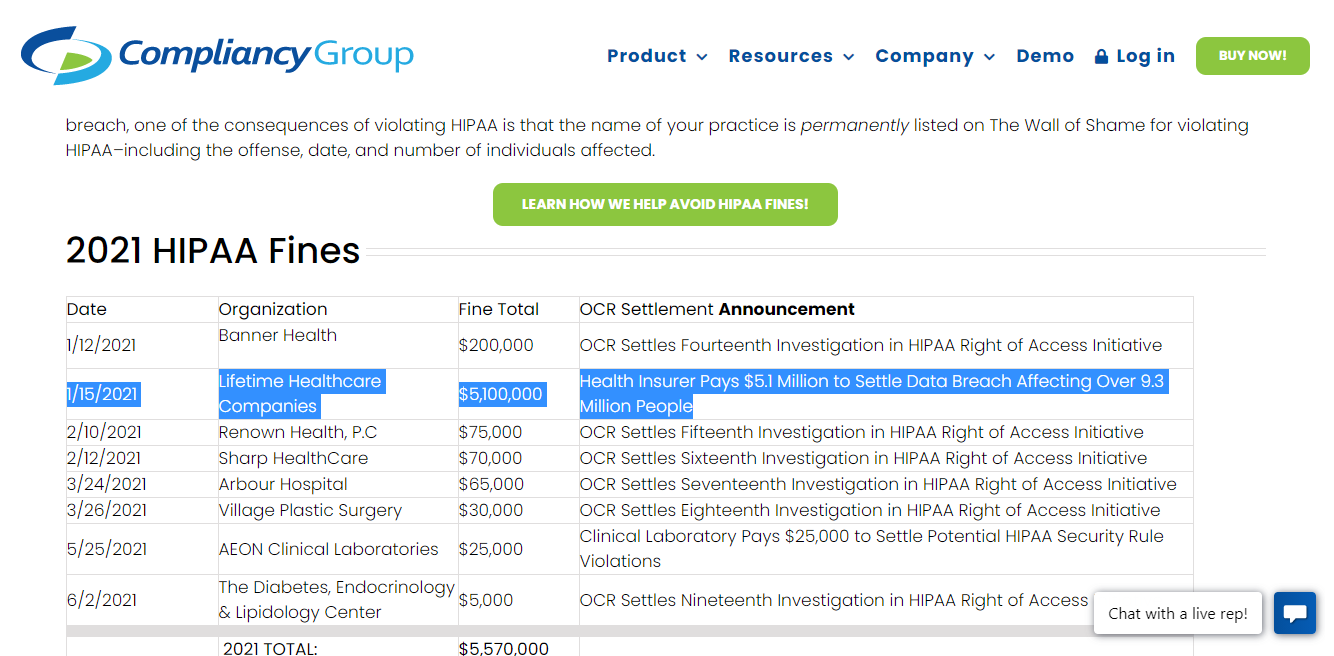Expand the Resources dropdown chevron

pyautogui.click(x=849, y=57)
